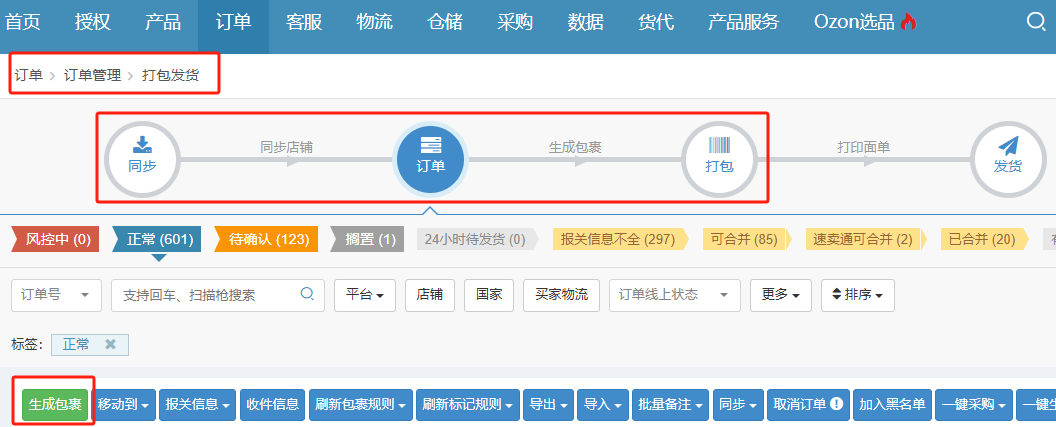Expand the 平台 filter dropdown
Viewport: 1056px width, 427px height.
click(x=365, y=295)
